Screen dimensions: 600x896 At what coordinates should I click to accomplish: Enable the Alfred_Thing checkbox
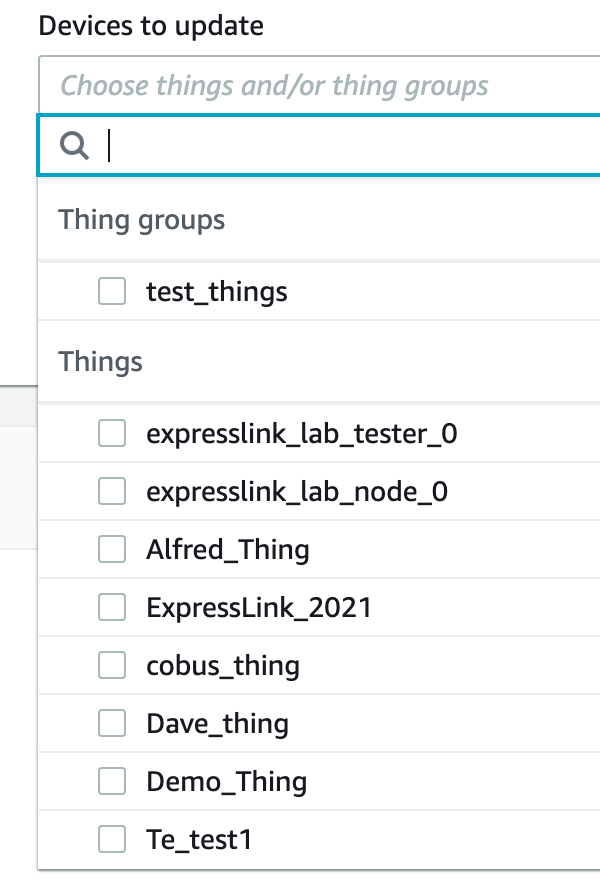(x=112, y=549)
